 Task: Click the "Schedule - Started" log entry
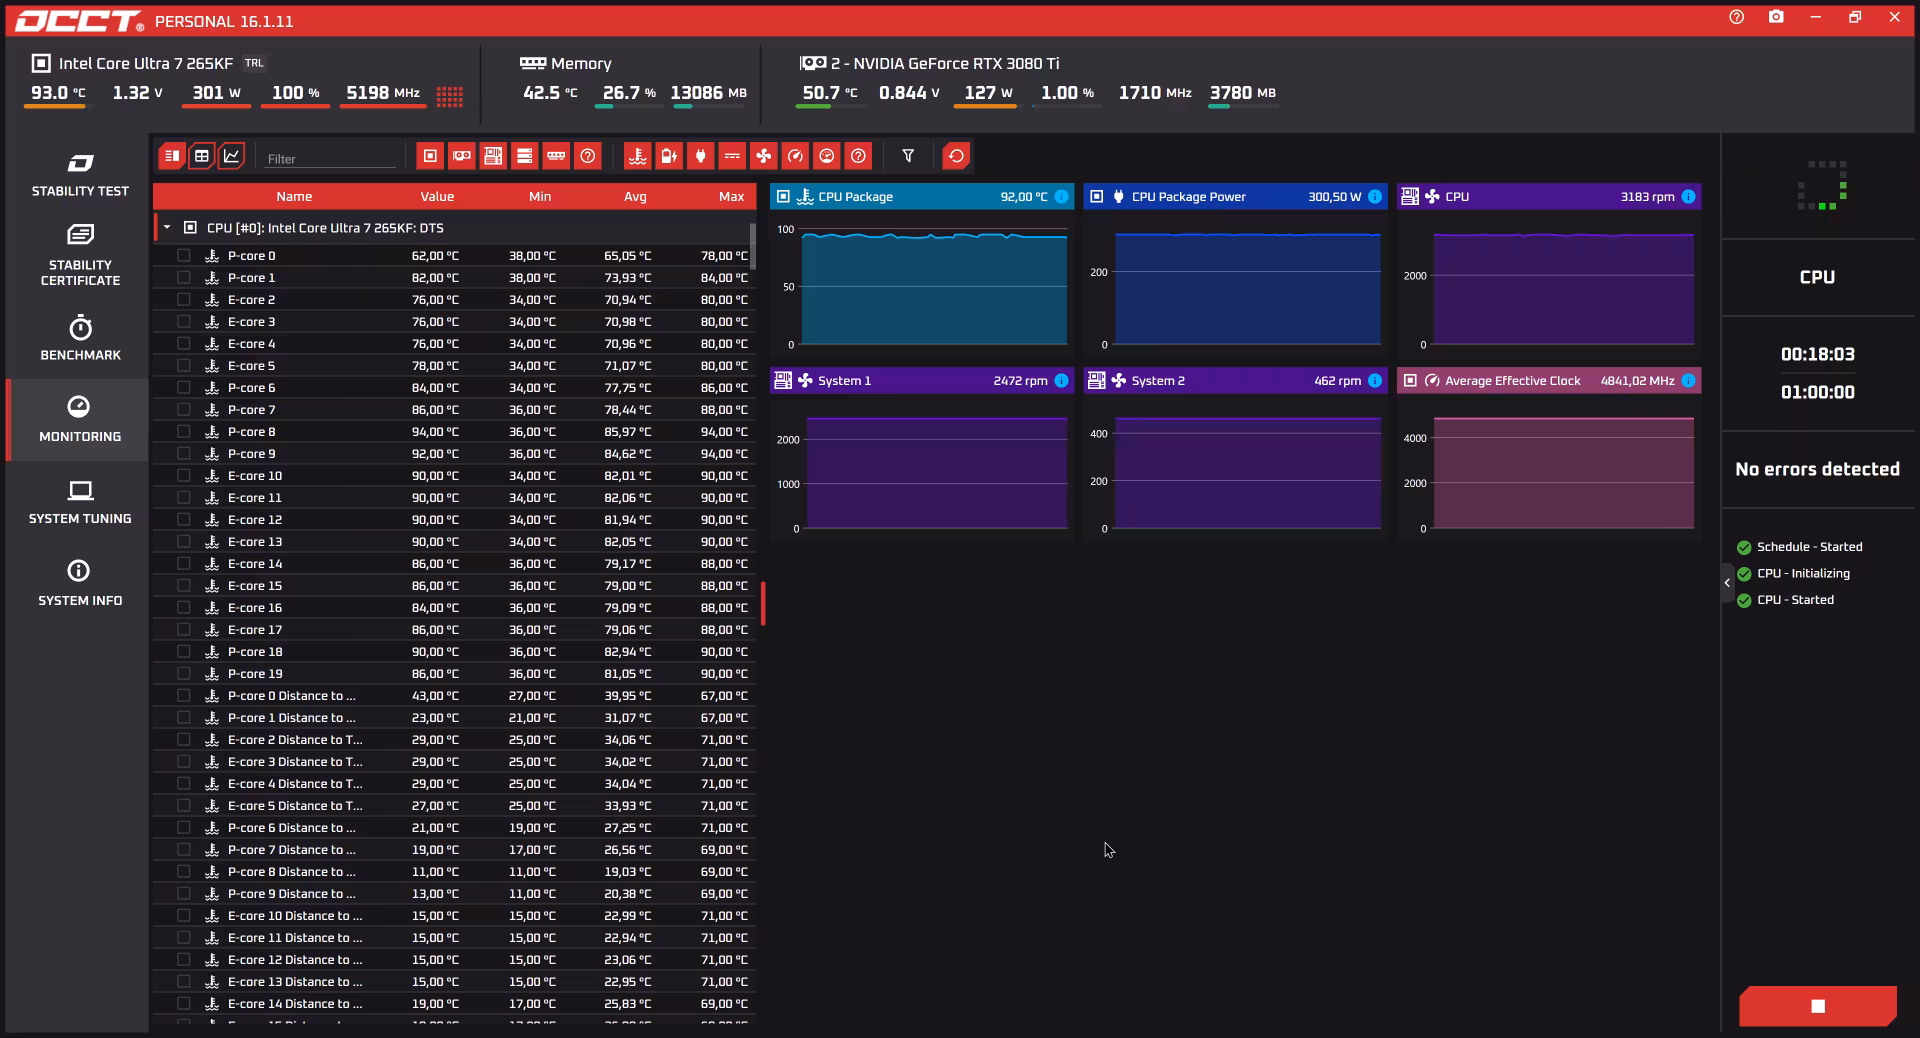[1809, 547]
